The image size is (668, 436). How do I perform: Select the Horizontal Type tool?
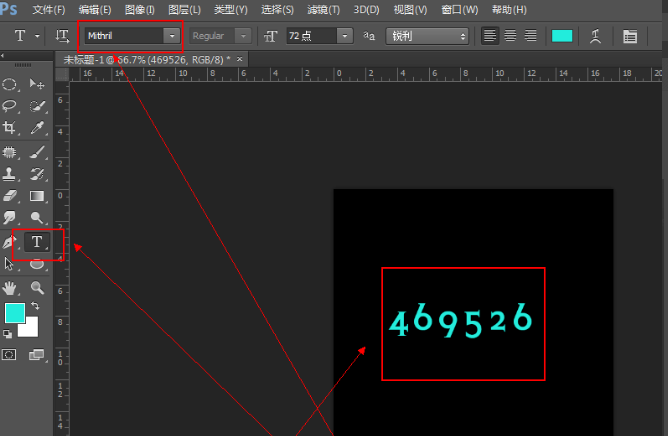[x=37, y=242]
